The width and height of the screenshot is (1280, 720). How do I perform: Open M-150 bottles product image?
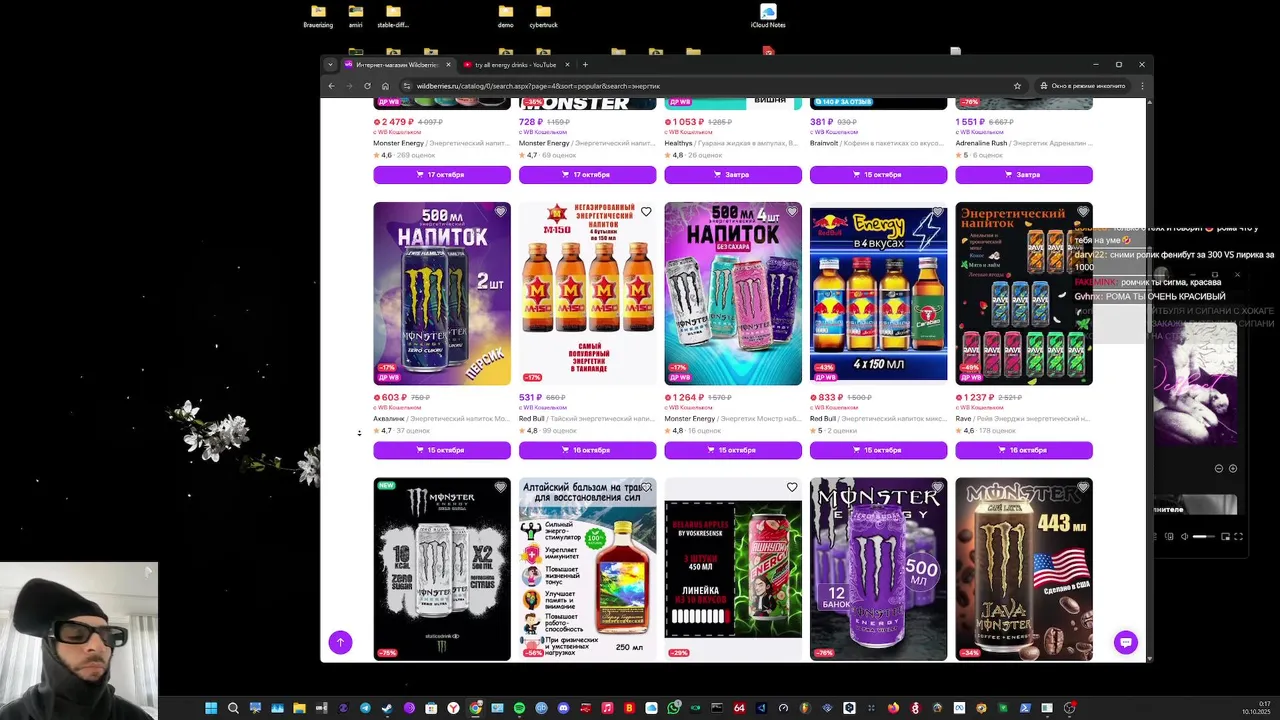click(x=588, y=294)
